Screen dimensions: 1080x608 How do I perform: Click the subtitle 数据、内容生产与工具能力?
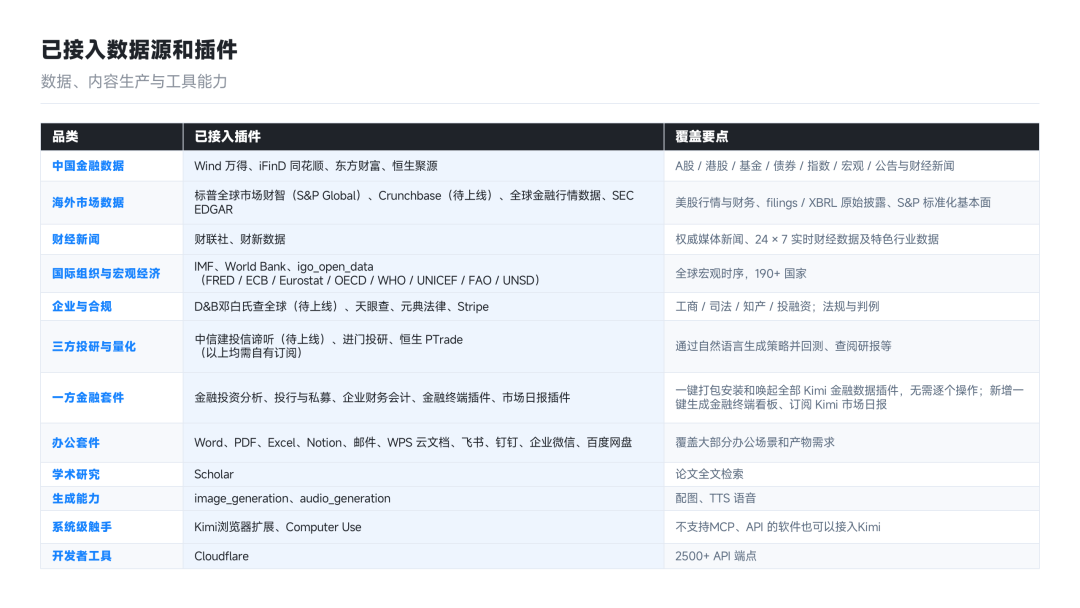(134, 81)
